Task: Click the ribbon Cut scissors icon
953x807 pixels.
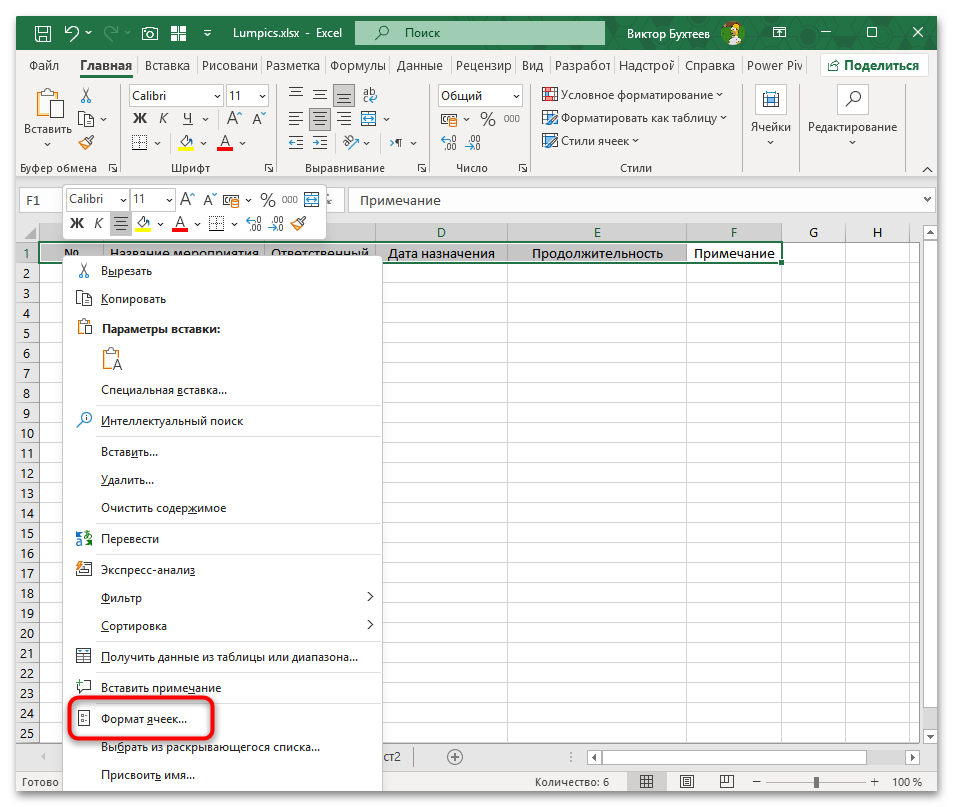Action: tap(86, 95)
